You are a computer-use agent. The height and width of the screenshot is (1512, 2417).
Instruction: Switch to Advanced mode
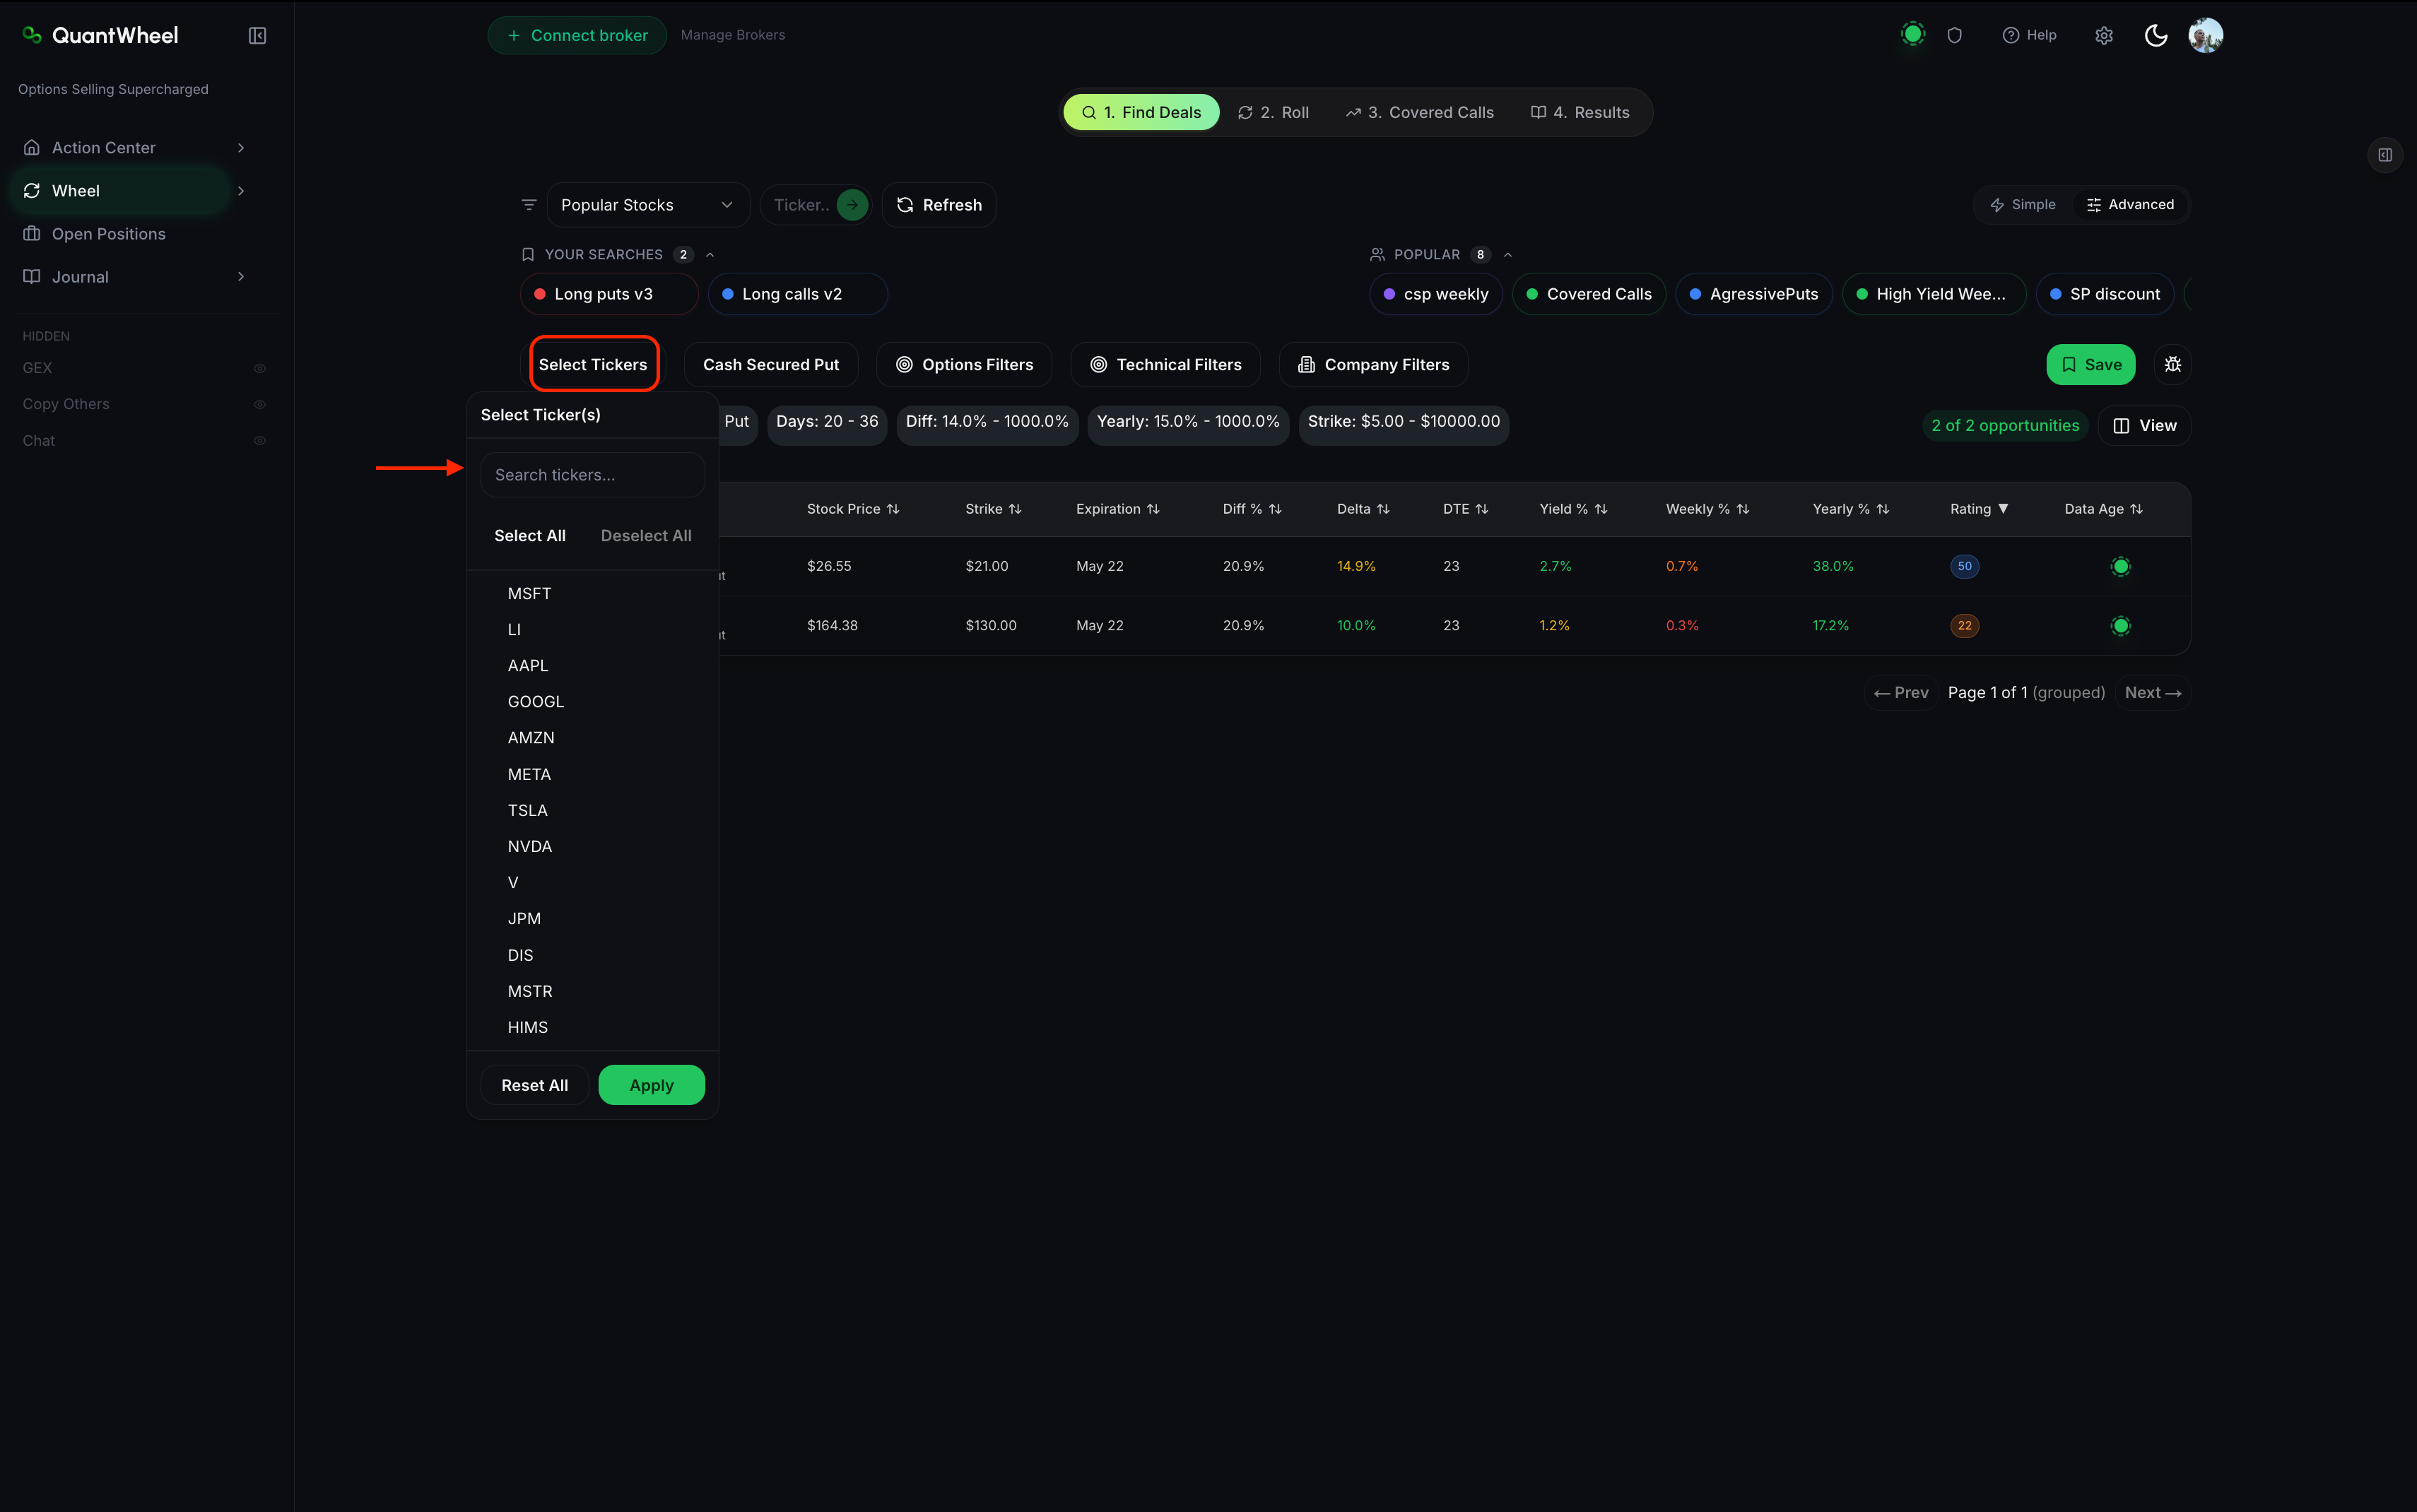click(2130, 205)
